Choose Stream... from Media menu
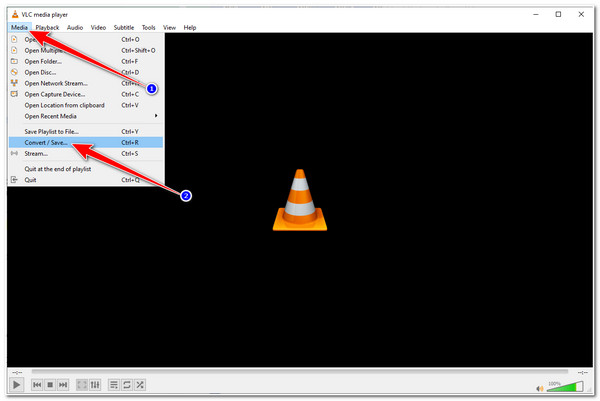This screenshot has height=401, width=600. tap(86, 153)
